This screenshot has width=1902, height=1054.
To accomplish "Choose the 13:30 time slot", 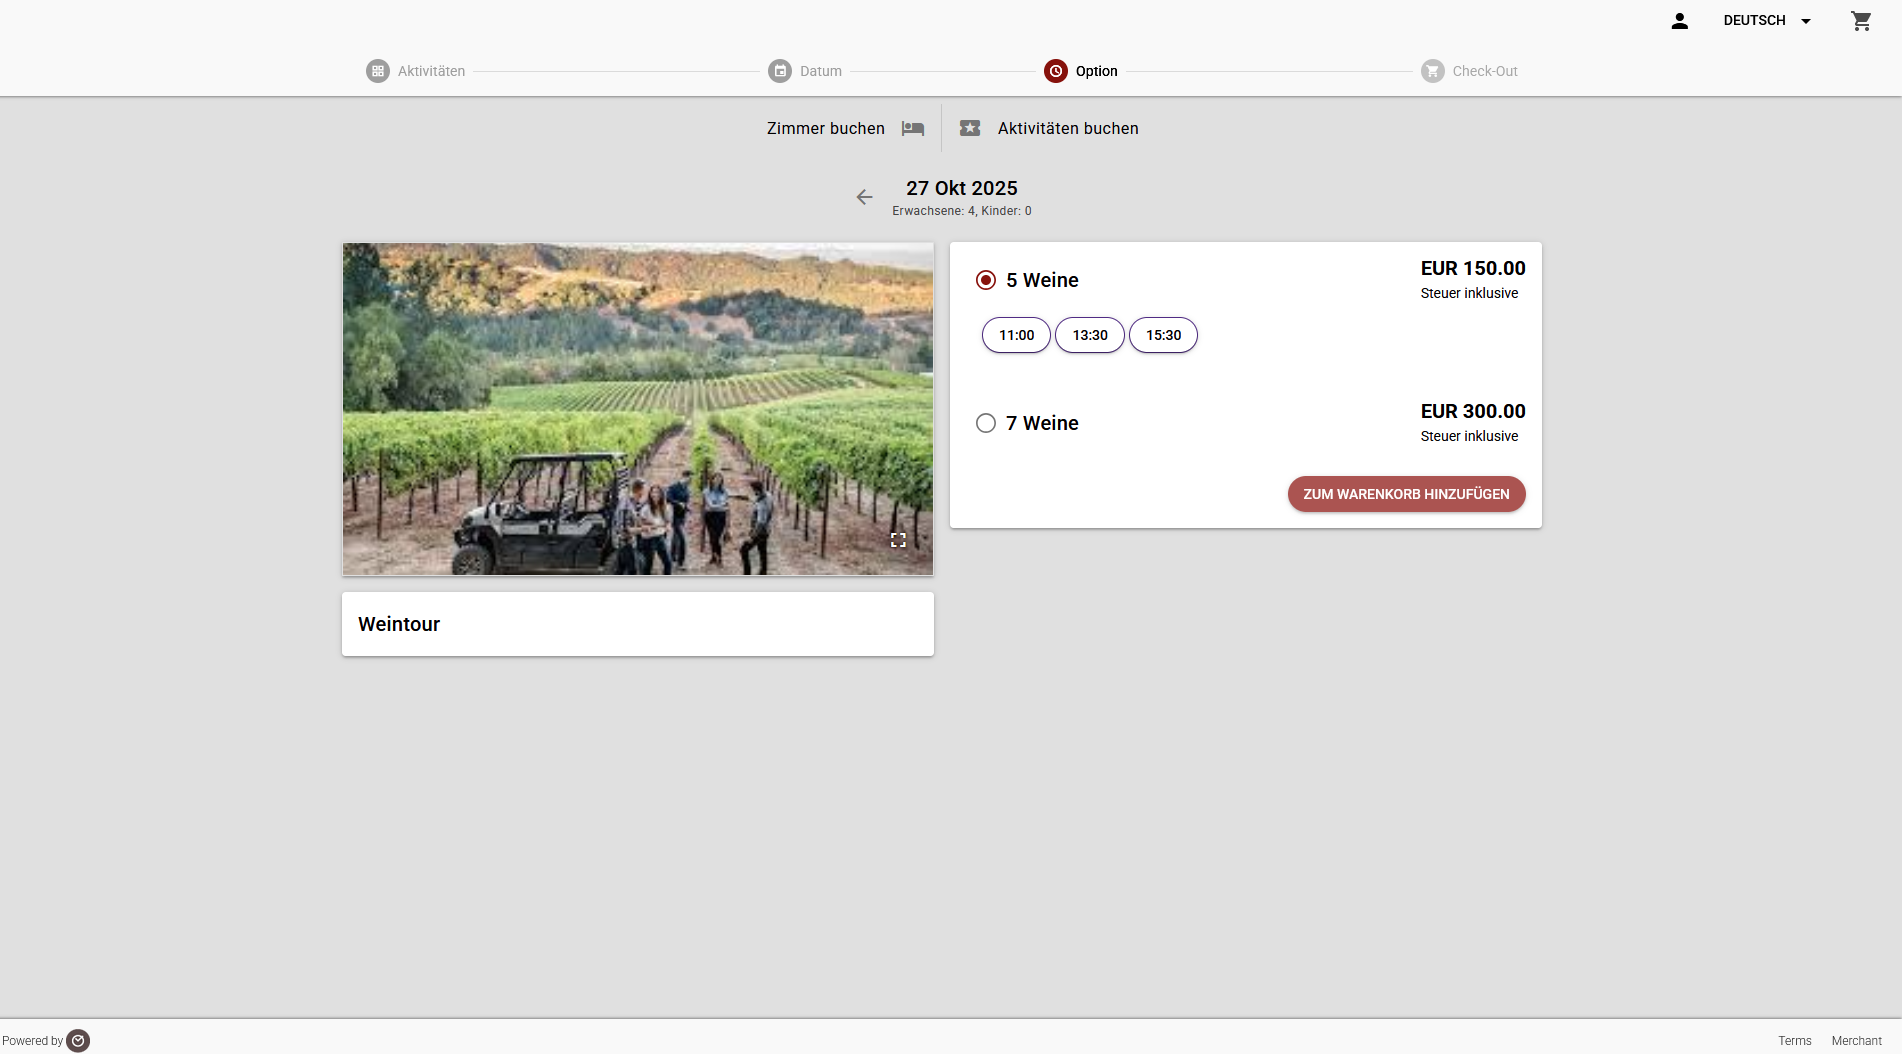I will [x=1090, y=335].
